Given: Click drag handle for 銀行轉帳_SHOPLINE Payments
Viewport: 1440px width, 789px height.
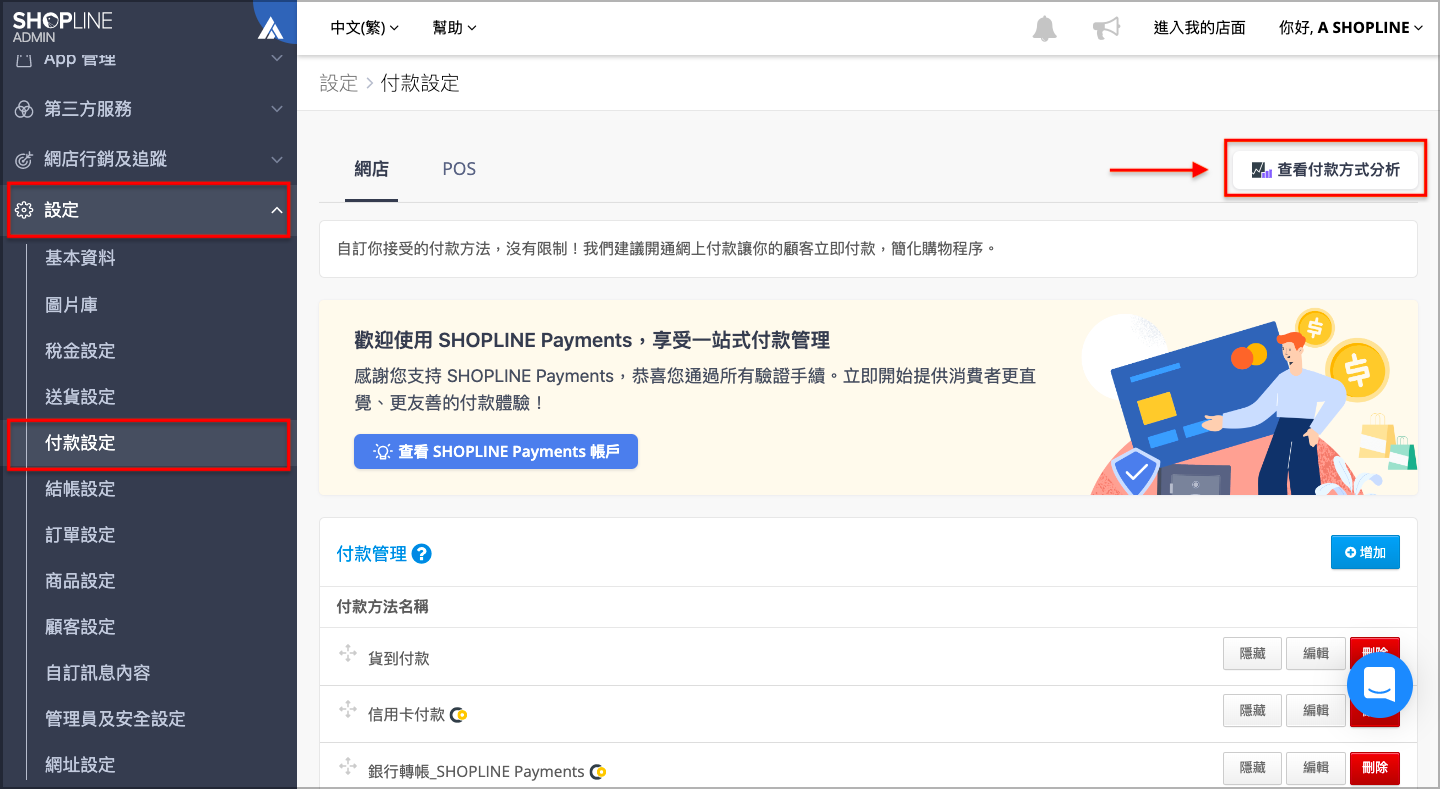Looking at the screenshot, I should point(348,767).
